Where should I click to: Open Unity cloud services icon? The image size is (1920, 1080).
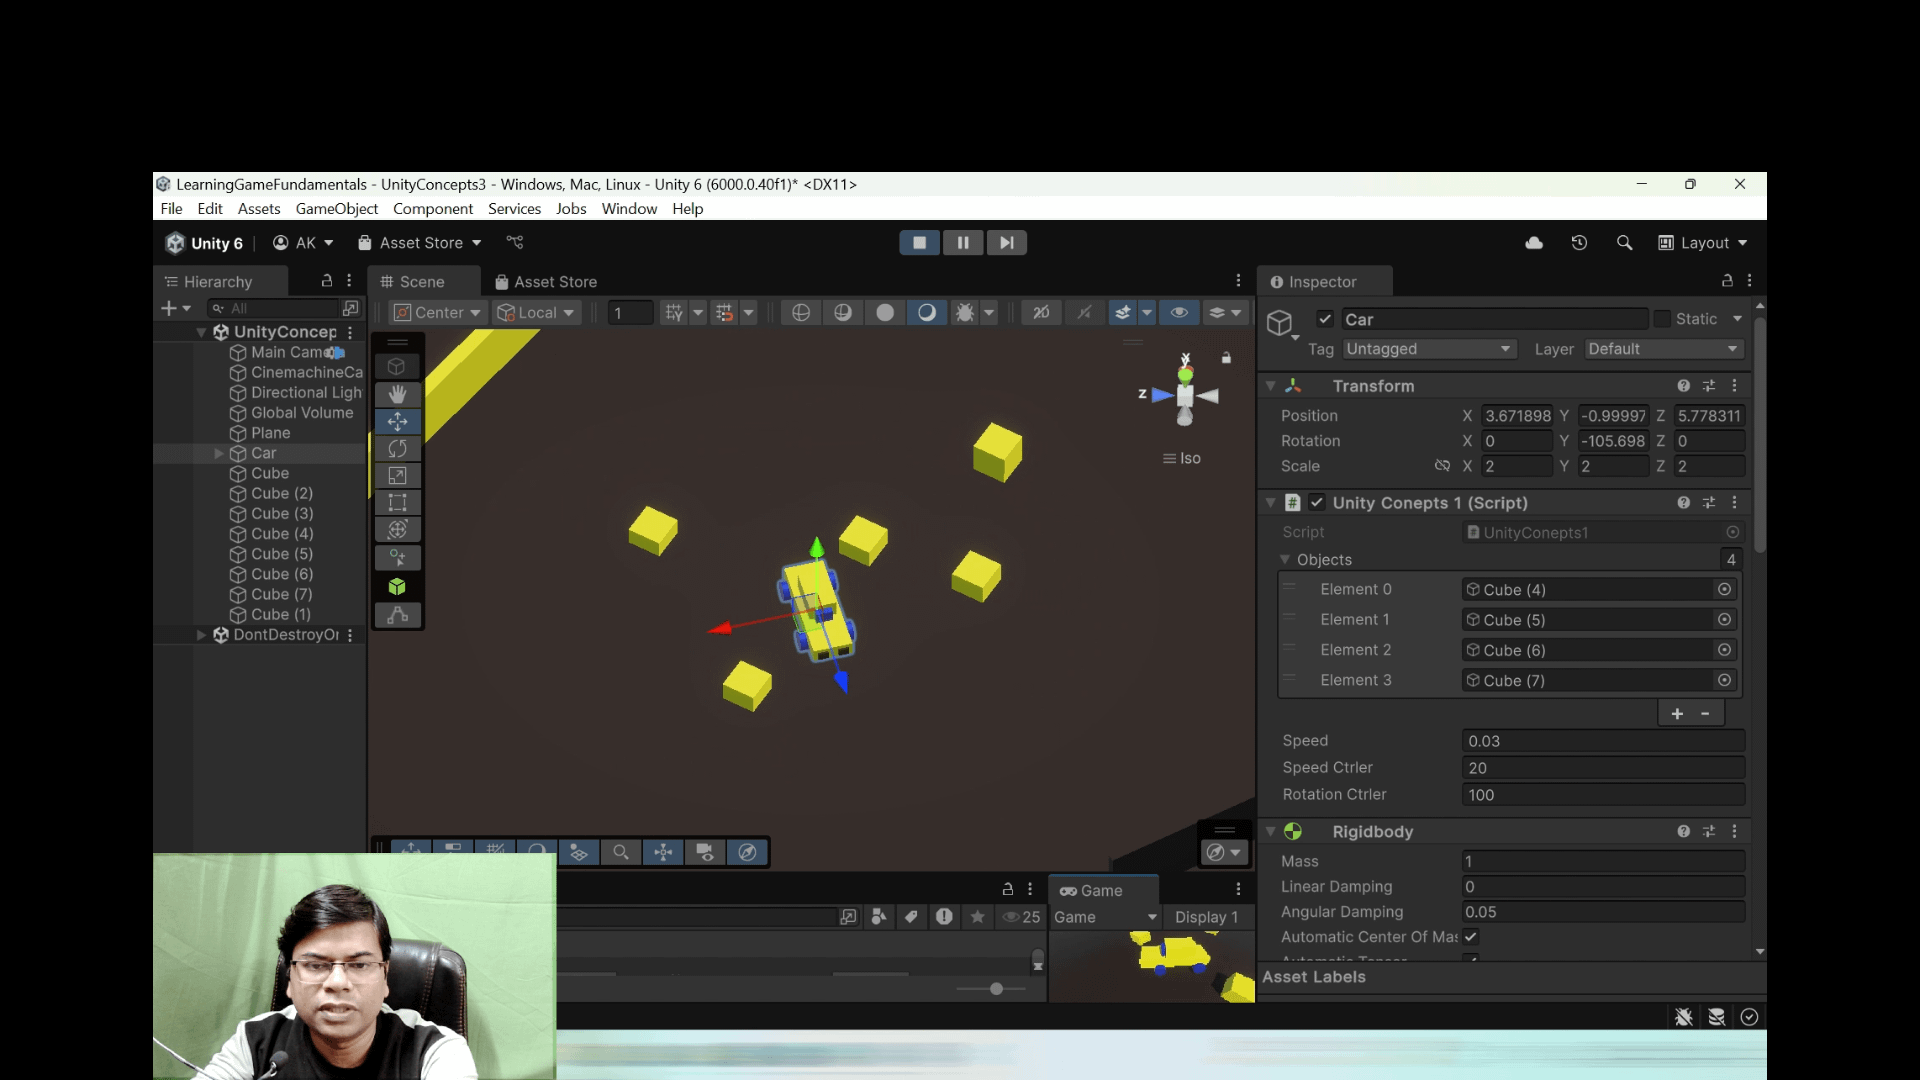pyautogui.click(x=1534, y=243)
